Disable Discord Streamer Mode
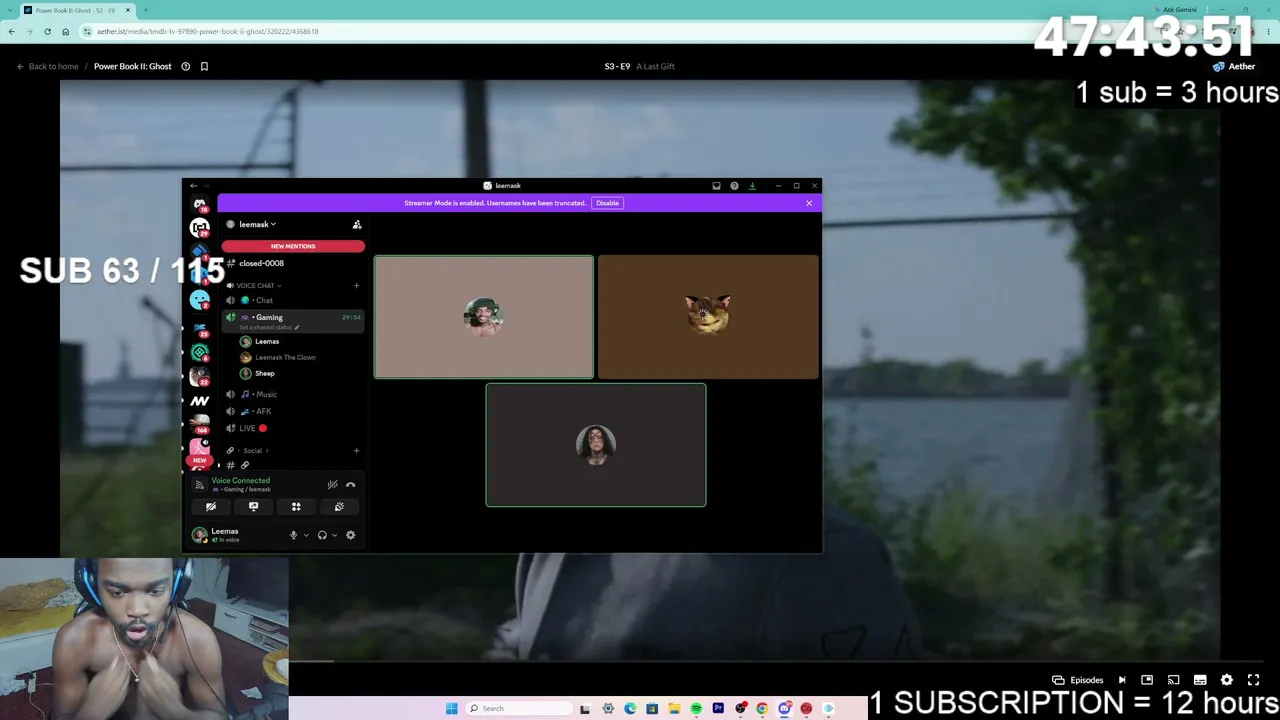1280x720 pixels. [607, 203]
